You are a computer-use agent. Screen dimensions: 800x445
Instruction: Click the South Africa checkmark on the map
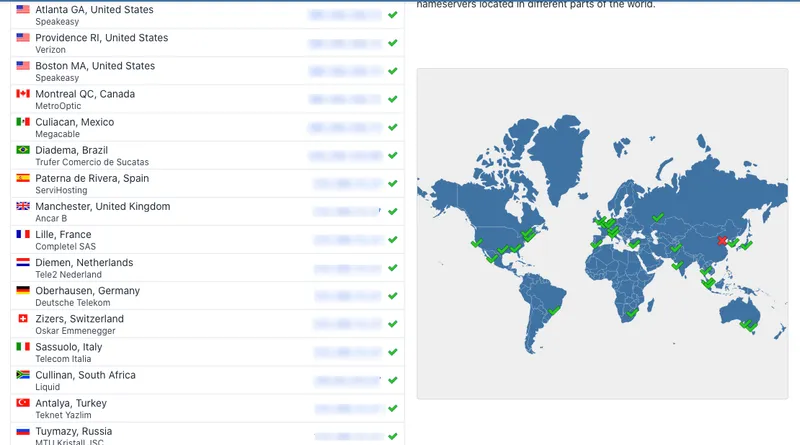coord(632,313)
